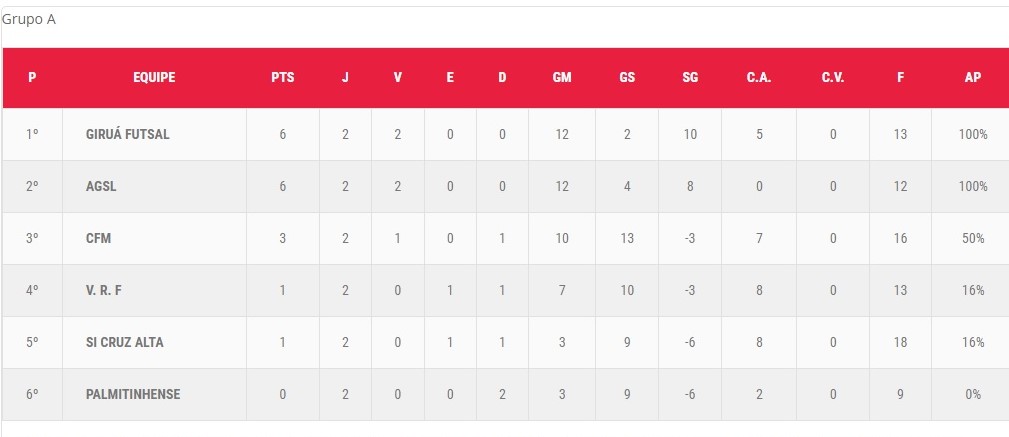The height and width of the screenshot is (437, 1009).
Task: Click the 50% AP value for CFM
Action: tap(973, 238)
